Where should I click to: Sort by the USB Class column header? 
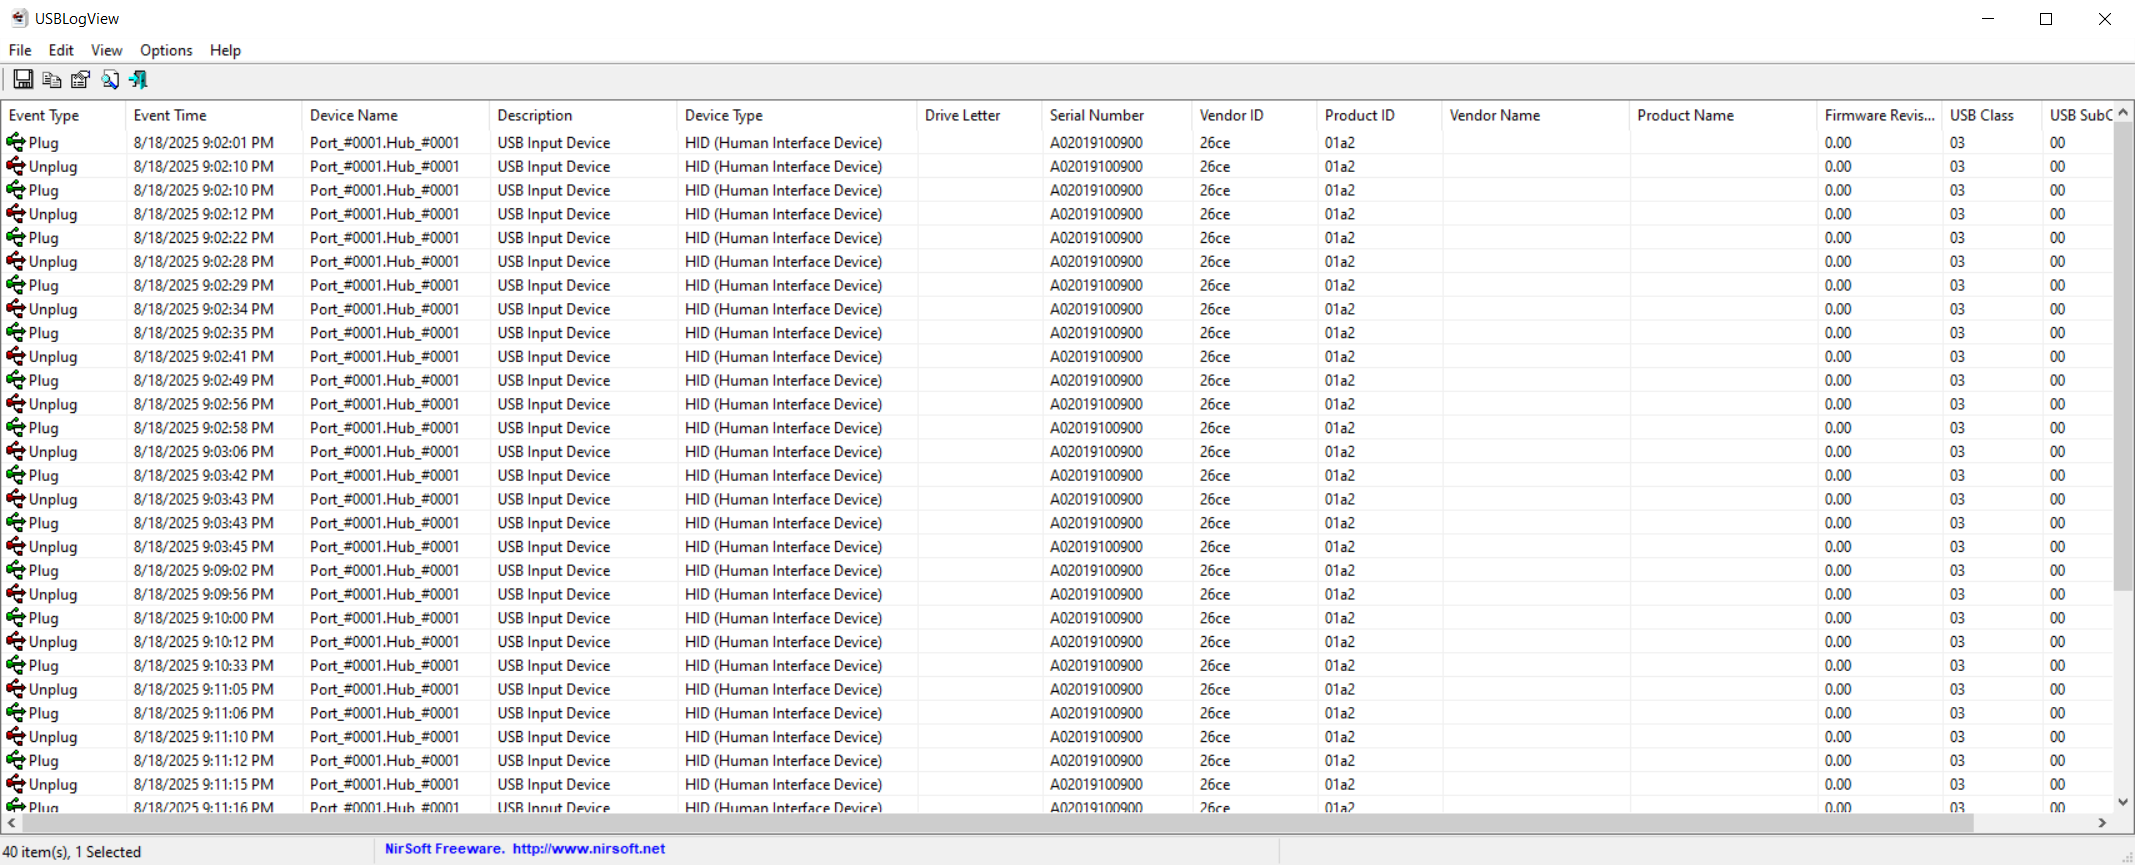pos(1991,115)
